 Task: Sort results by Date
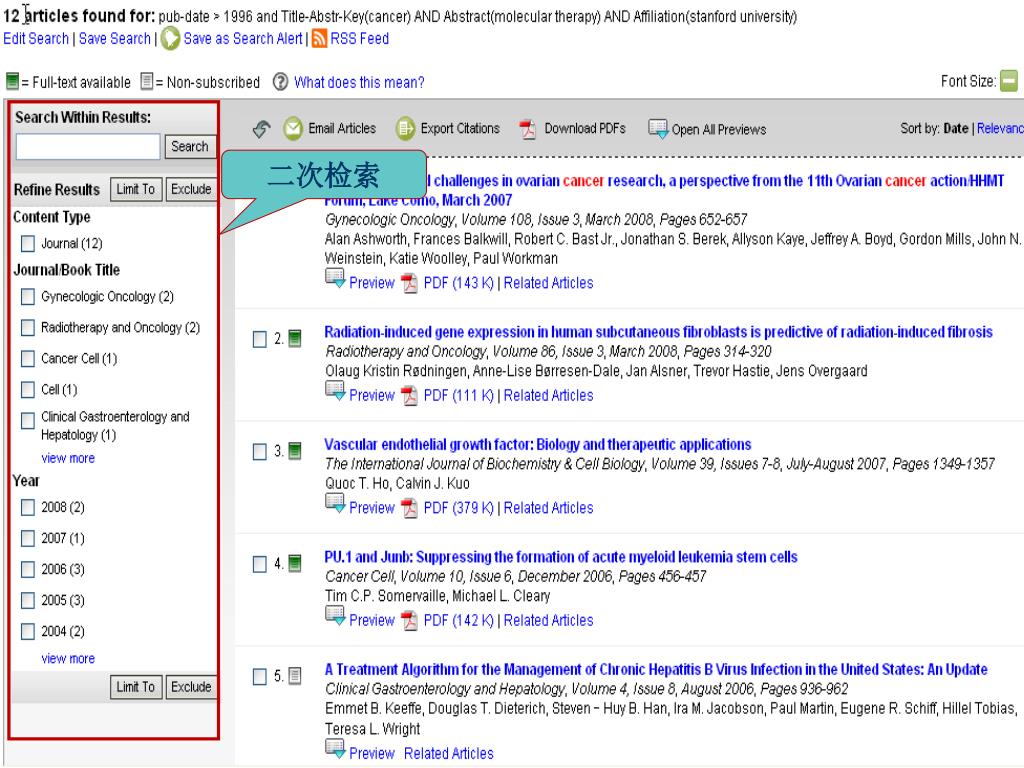pyautogui.click(x=957, y=129)
